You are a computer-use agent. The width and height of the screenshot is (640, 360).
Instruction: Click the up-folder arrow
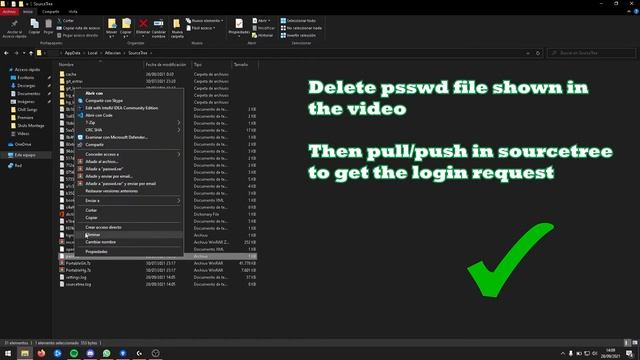coord(31,53)
